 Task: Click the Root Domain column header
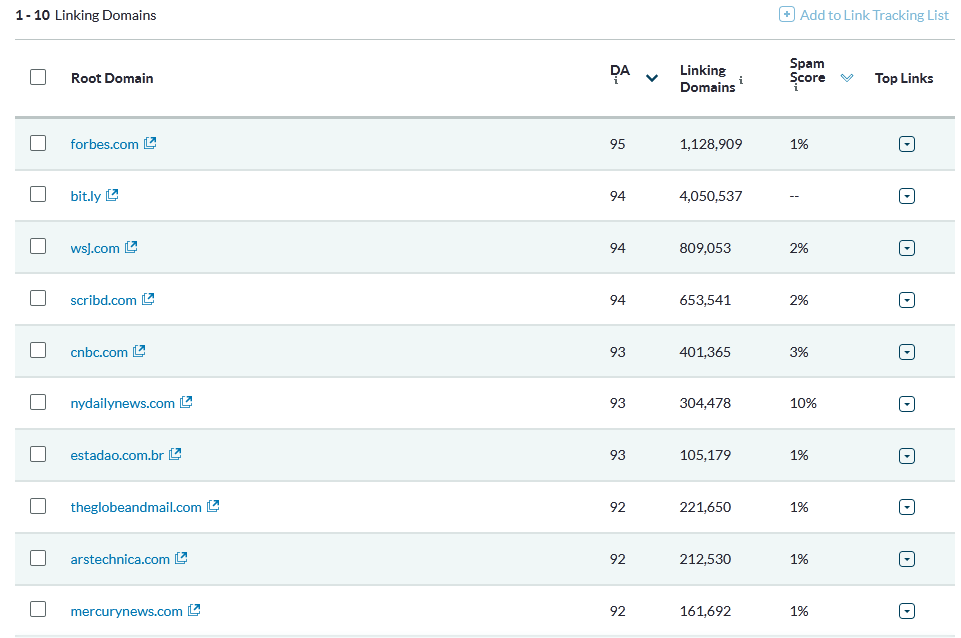pyautogui.click(x=112, y=78)
